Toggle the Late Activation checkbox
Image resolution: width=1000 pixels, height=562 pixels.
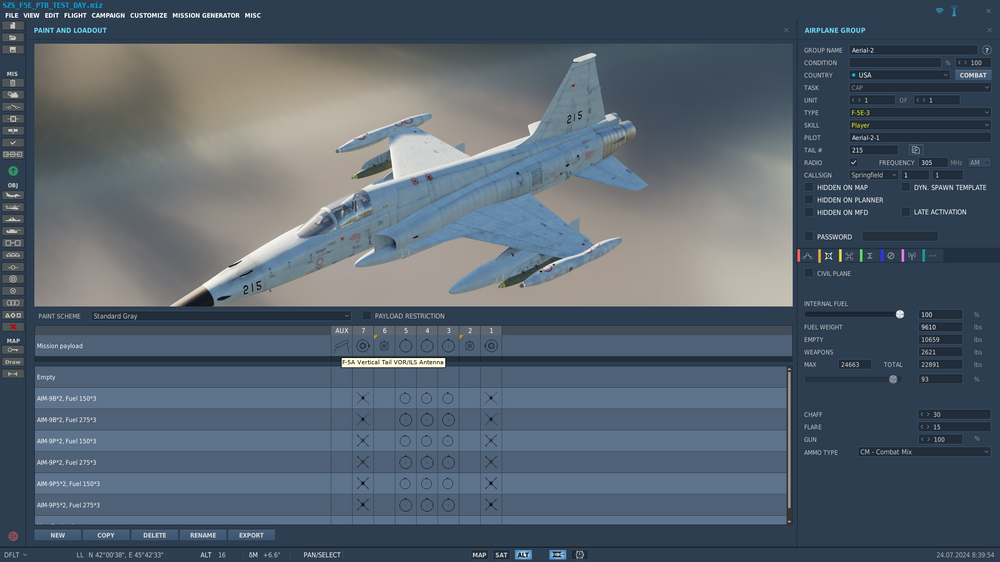coord(906,212)
